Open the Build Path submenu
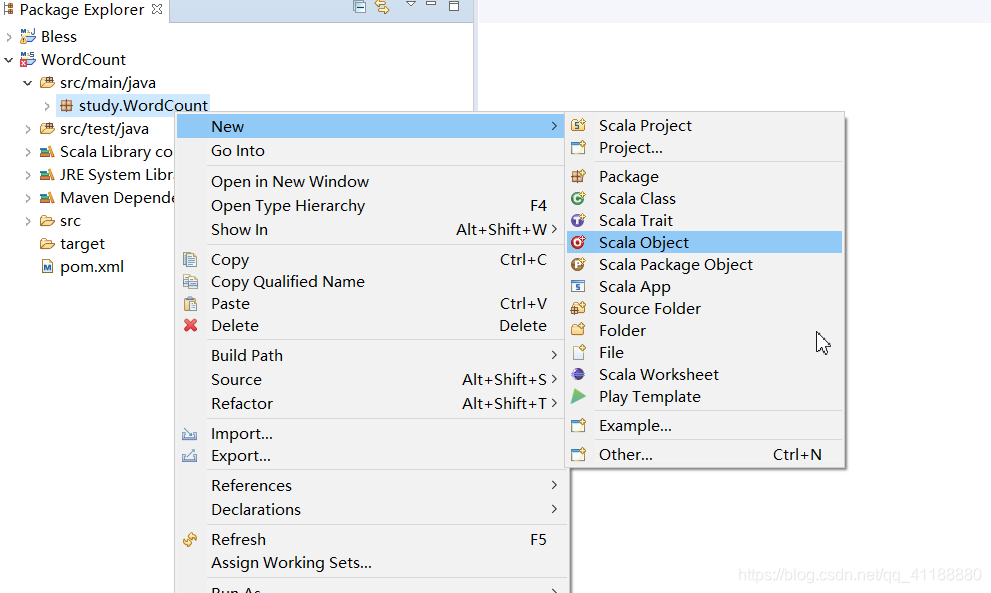991x593 pixels. 370,355
